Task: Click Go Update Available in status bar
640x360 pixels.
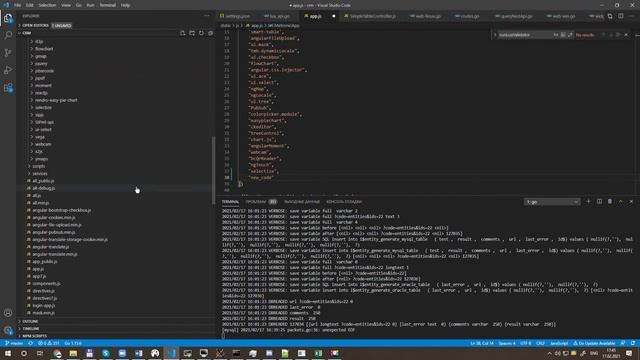Action: pos(594,343)
